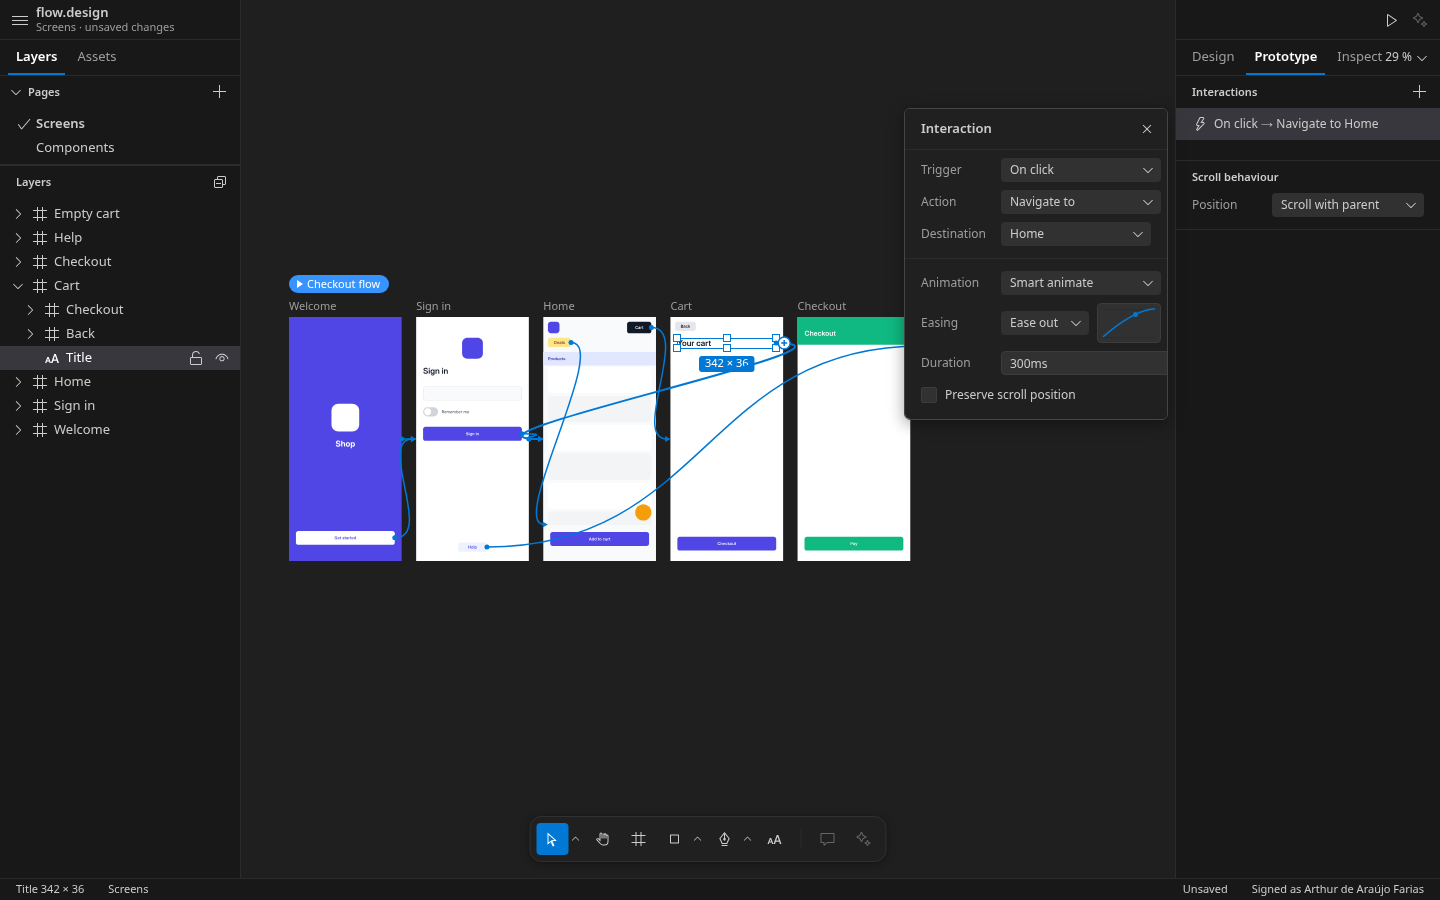This screenshot has height=900, width=1440.
Task: Click purple Checkout button on Cart screen
Action: tap(727, 544)
